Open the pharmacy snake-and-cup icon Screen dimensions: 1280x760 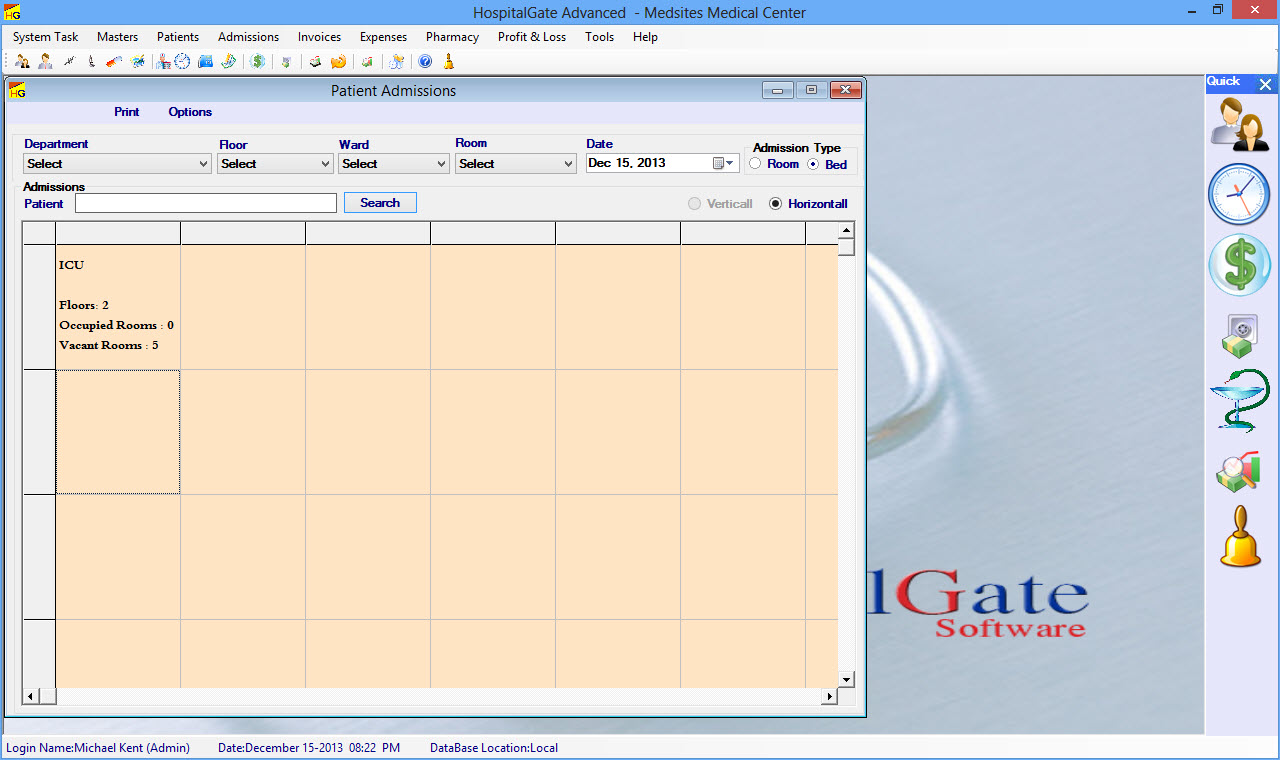click(x=1239, y=401)
